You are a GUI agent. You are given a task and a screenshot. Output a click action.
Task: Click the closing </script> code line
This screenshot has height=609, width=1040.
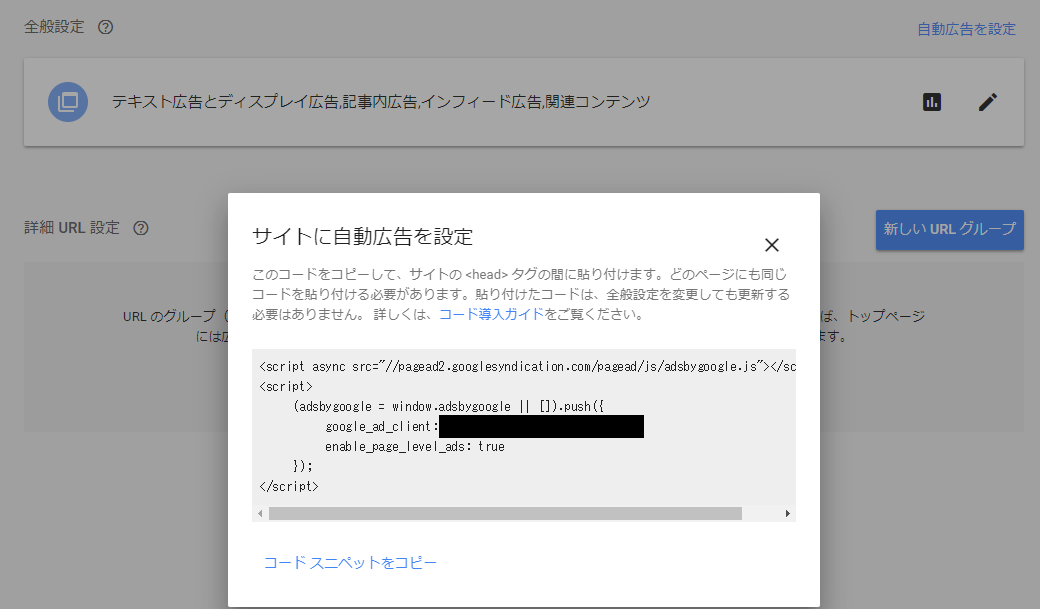289,486
